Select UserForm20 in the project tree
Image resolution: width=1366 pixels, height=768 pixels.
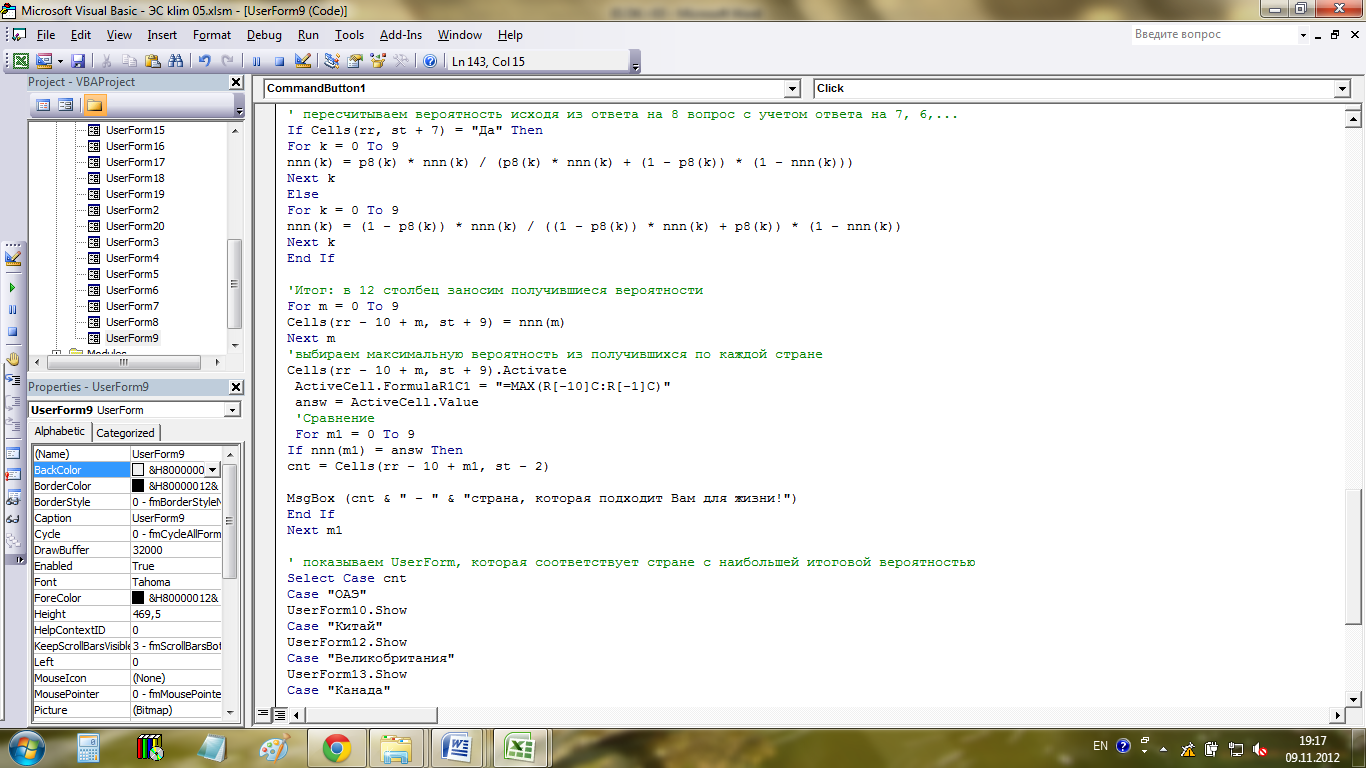point(135,226)
